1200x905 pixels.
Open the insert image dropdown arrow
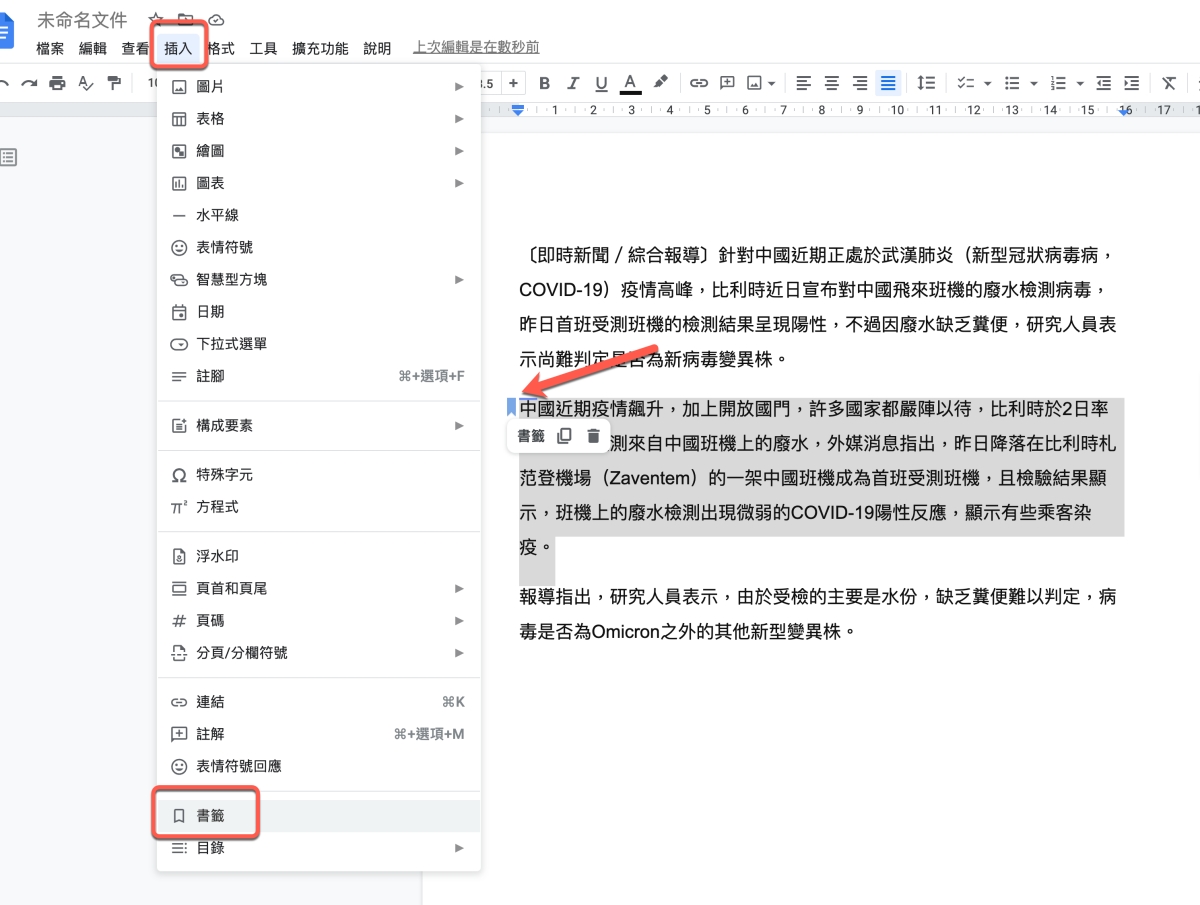click(x=772, y=83)
